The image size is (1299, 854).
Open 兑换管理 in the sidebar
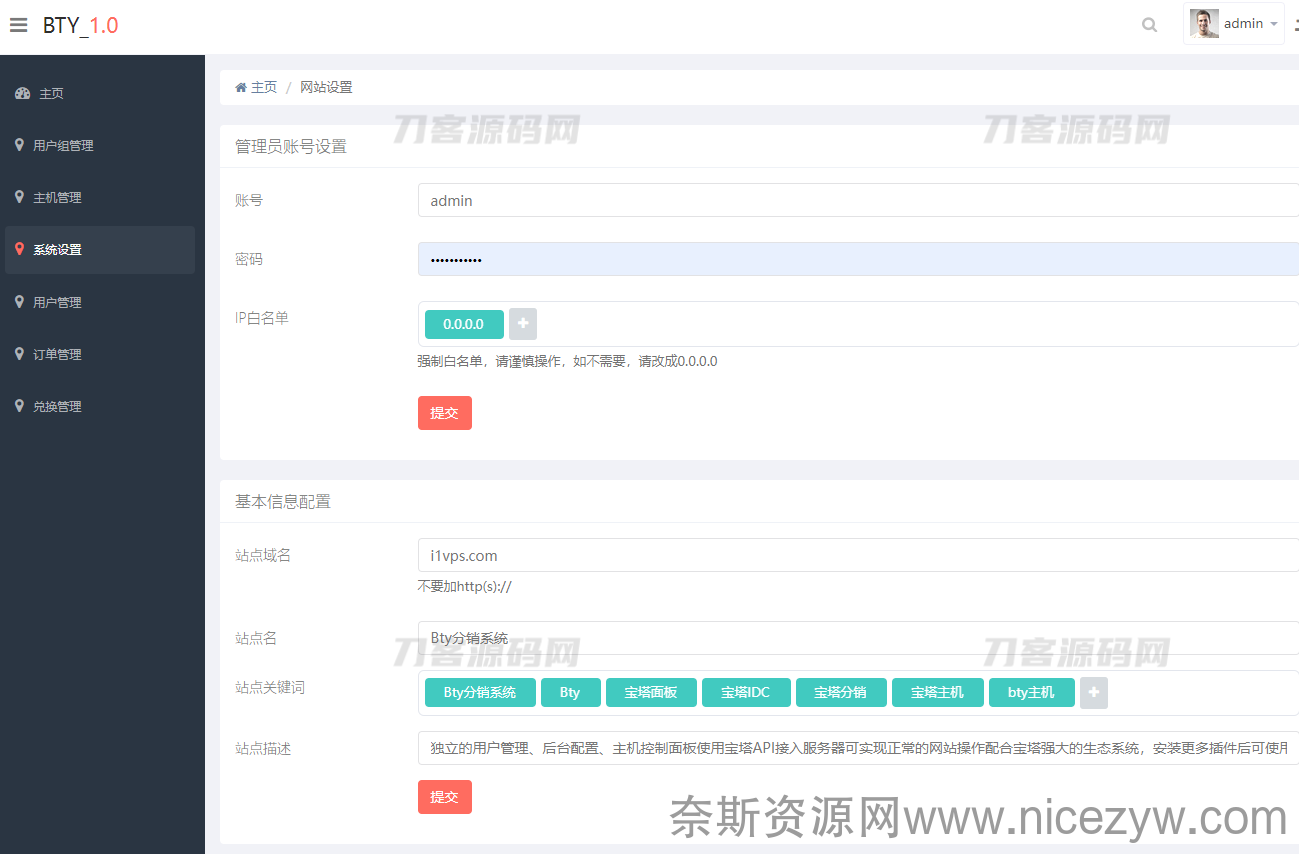[x=100, y=406]
